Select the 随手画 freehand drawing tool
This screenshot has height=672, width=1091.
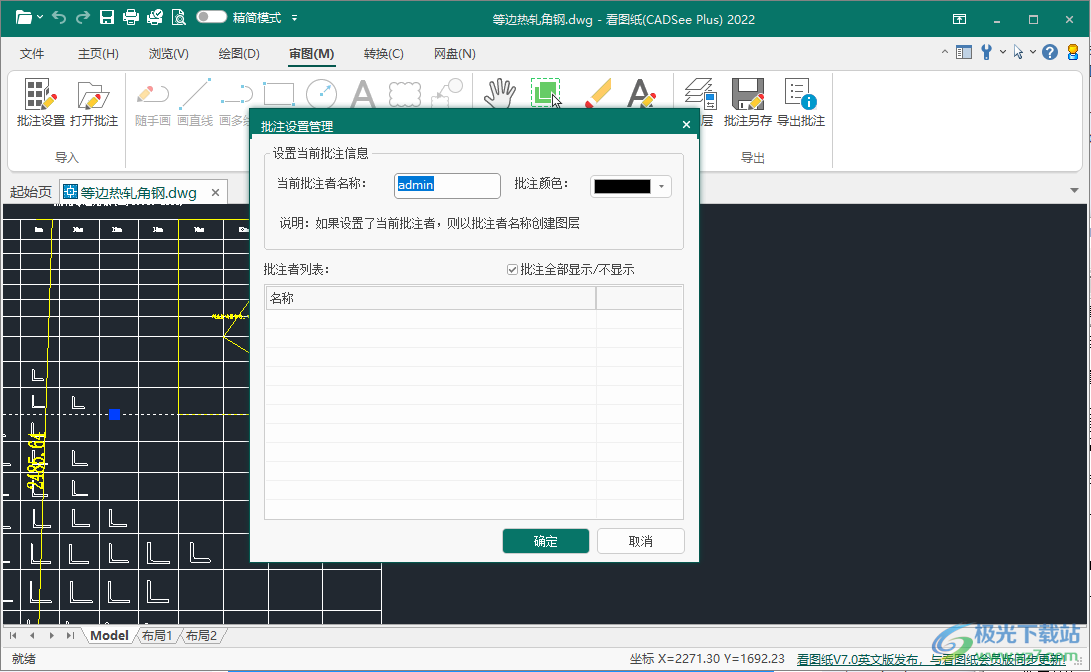click(152, 102)
